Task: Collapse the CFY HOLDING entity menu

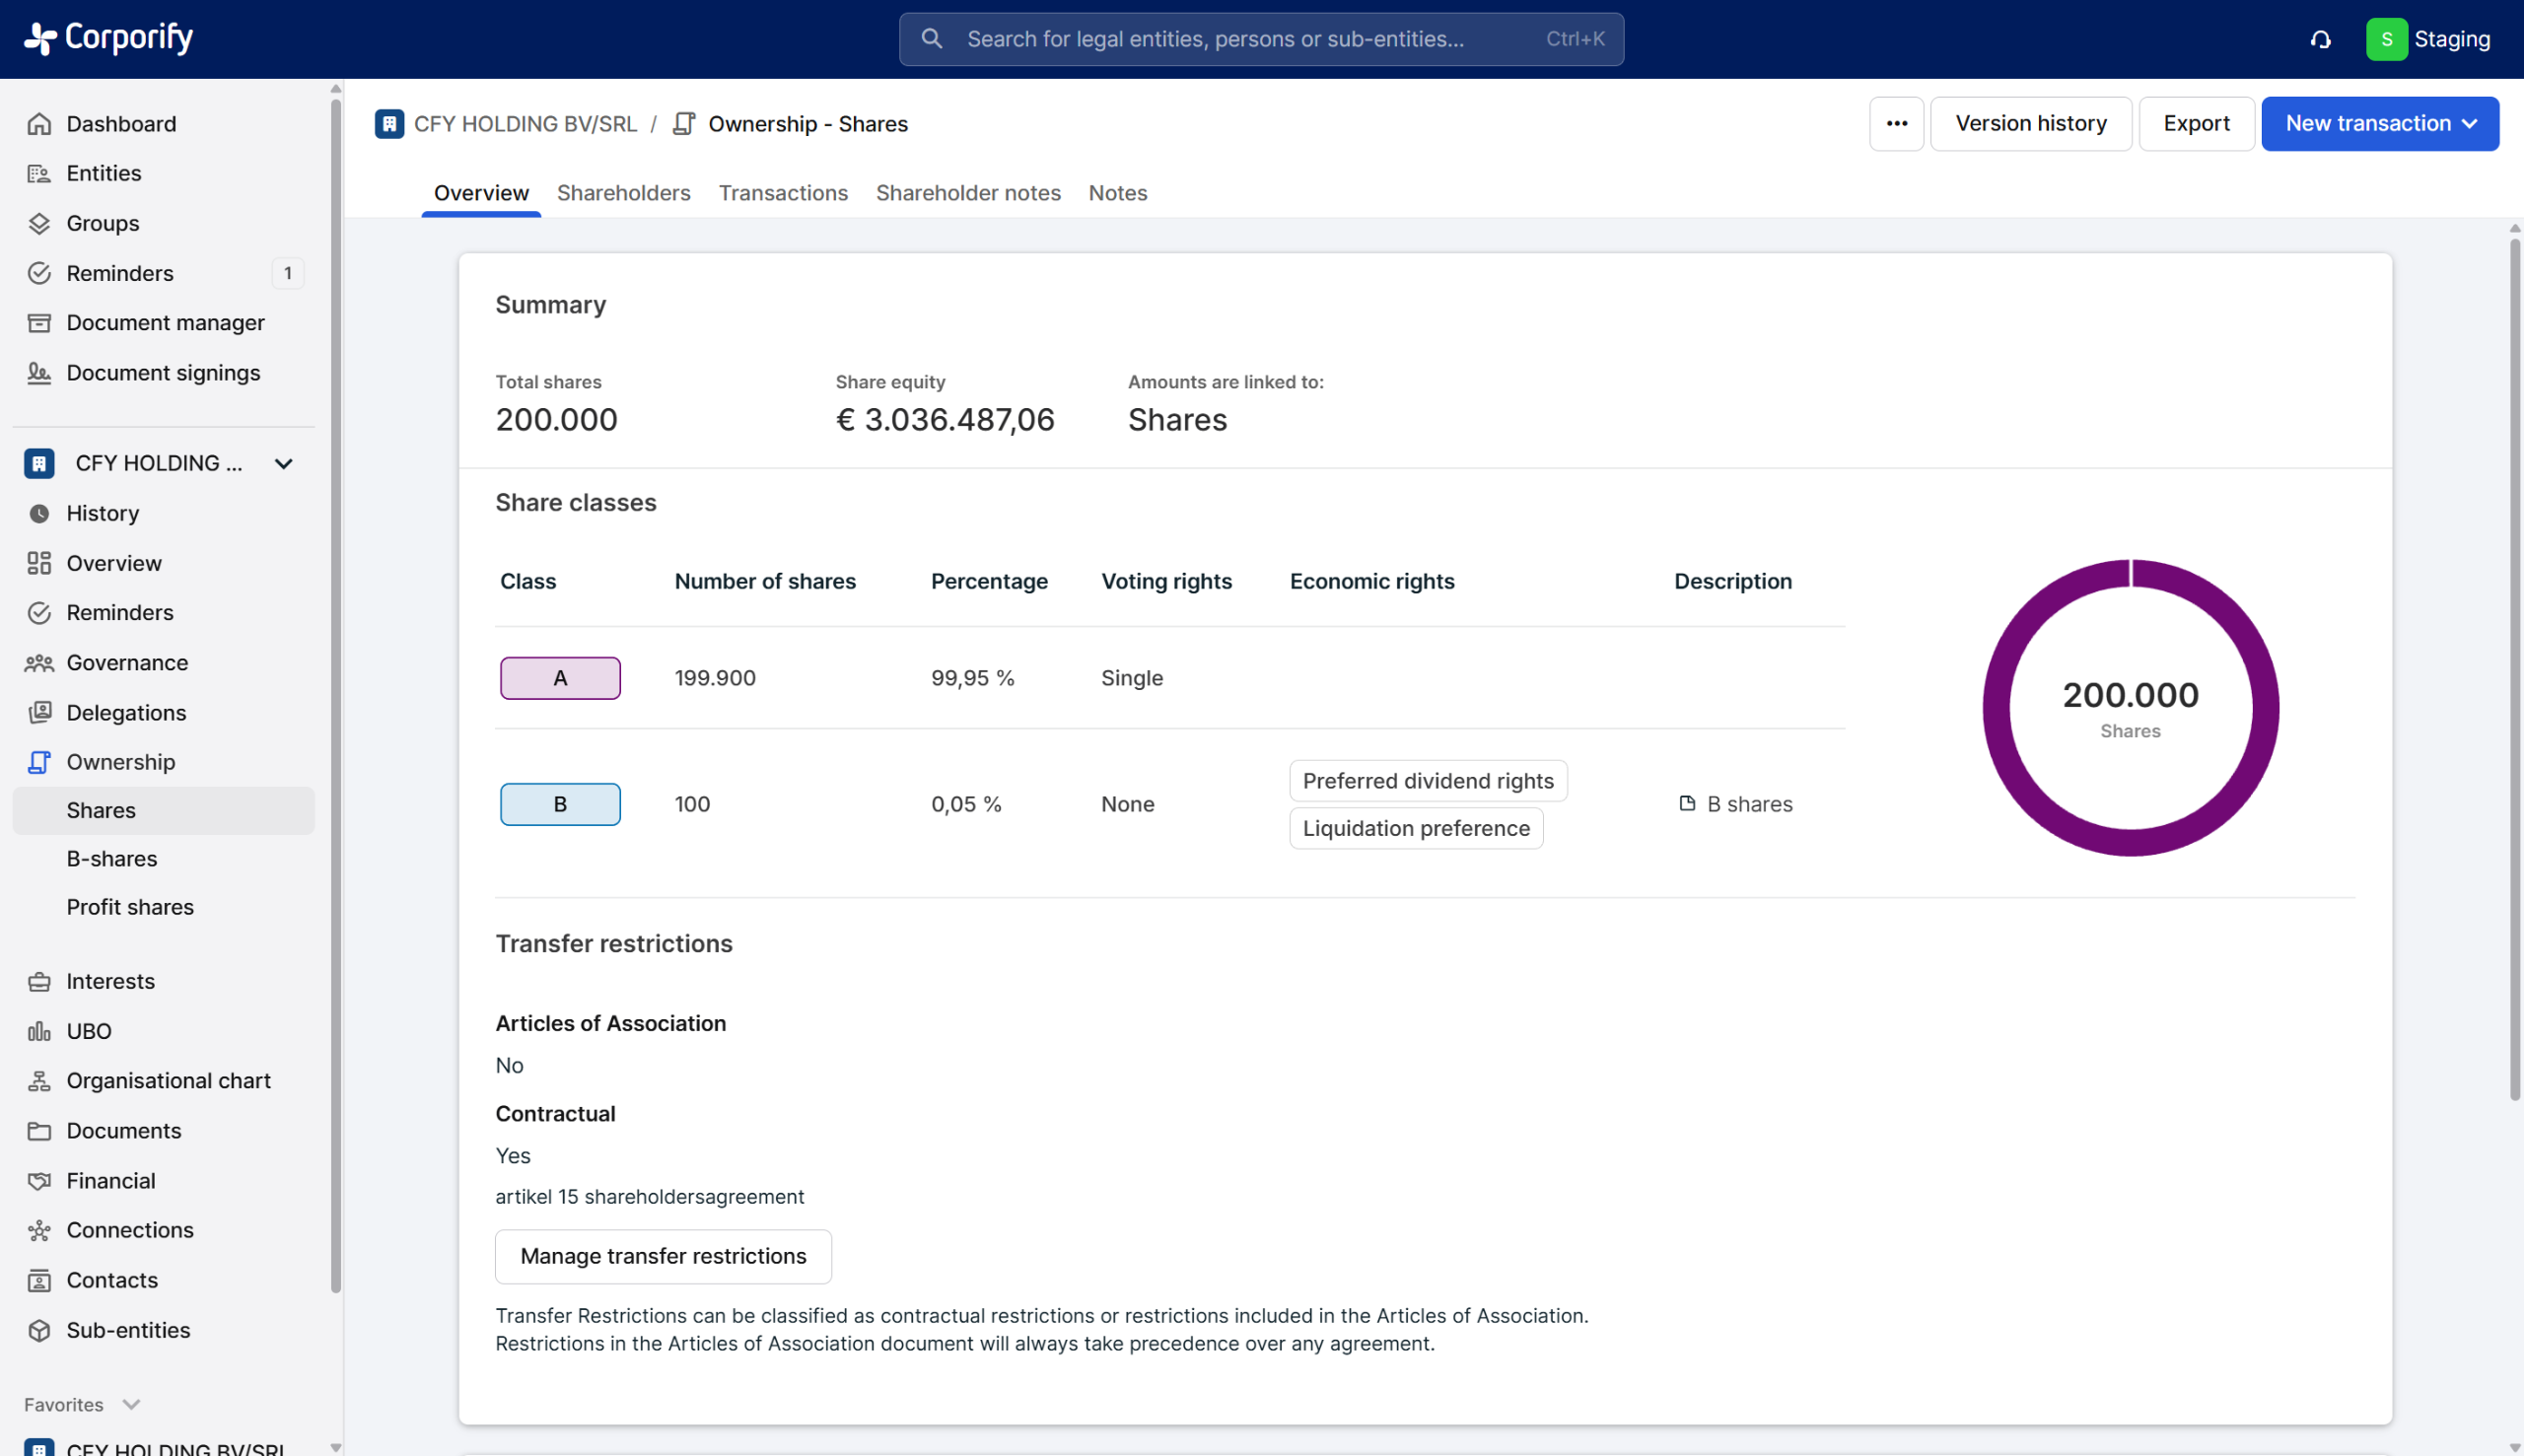Action: point(283,463)
